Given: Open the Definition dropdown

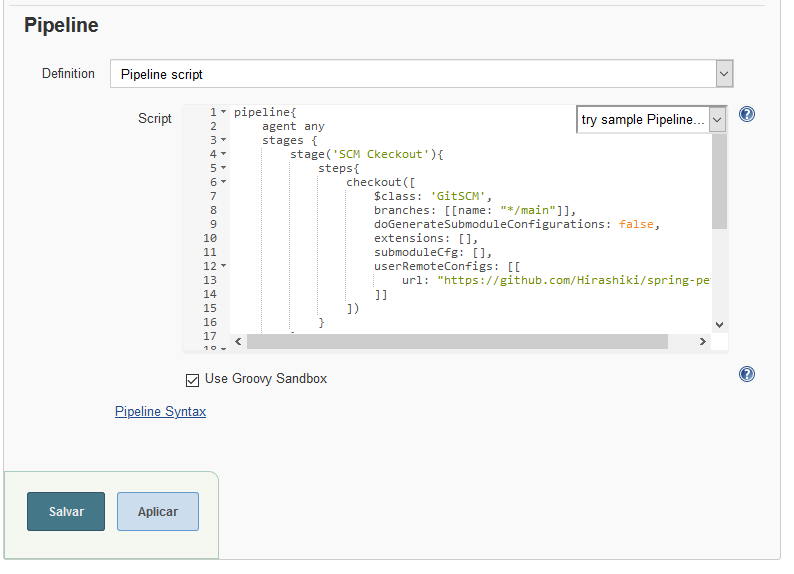Looking at the screenshot, I should (724, 74).
